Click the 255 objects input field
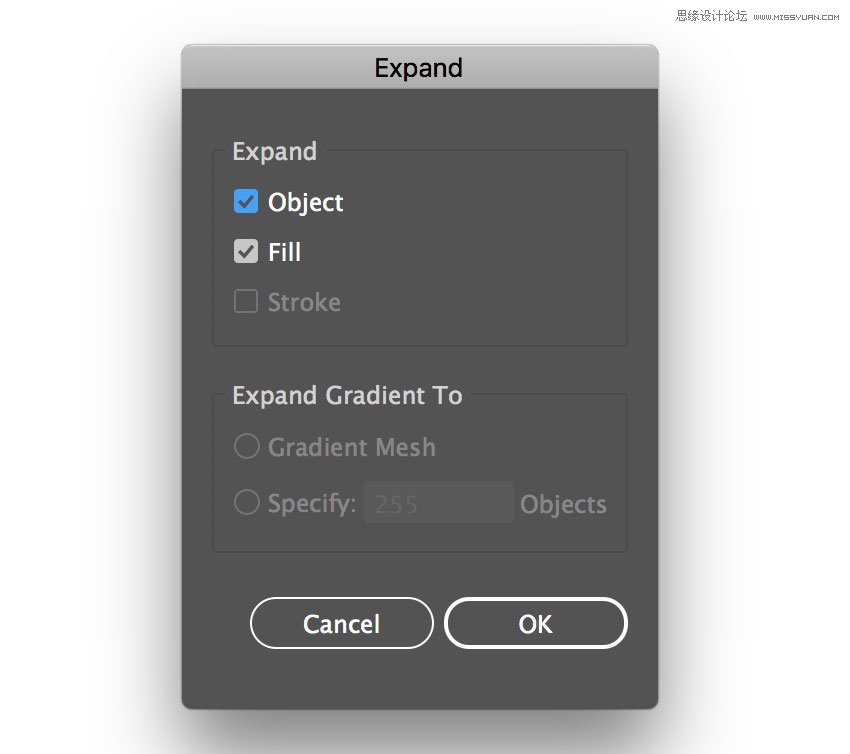The image size is (850, 754). pyautogui.click(x=439, y=503)
